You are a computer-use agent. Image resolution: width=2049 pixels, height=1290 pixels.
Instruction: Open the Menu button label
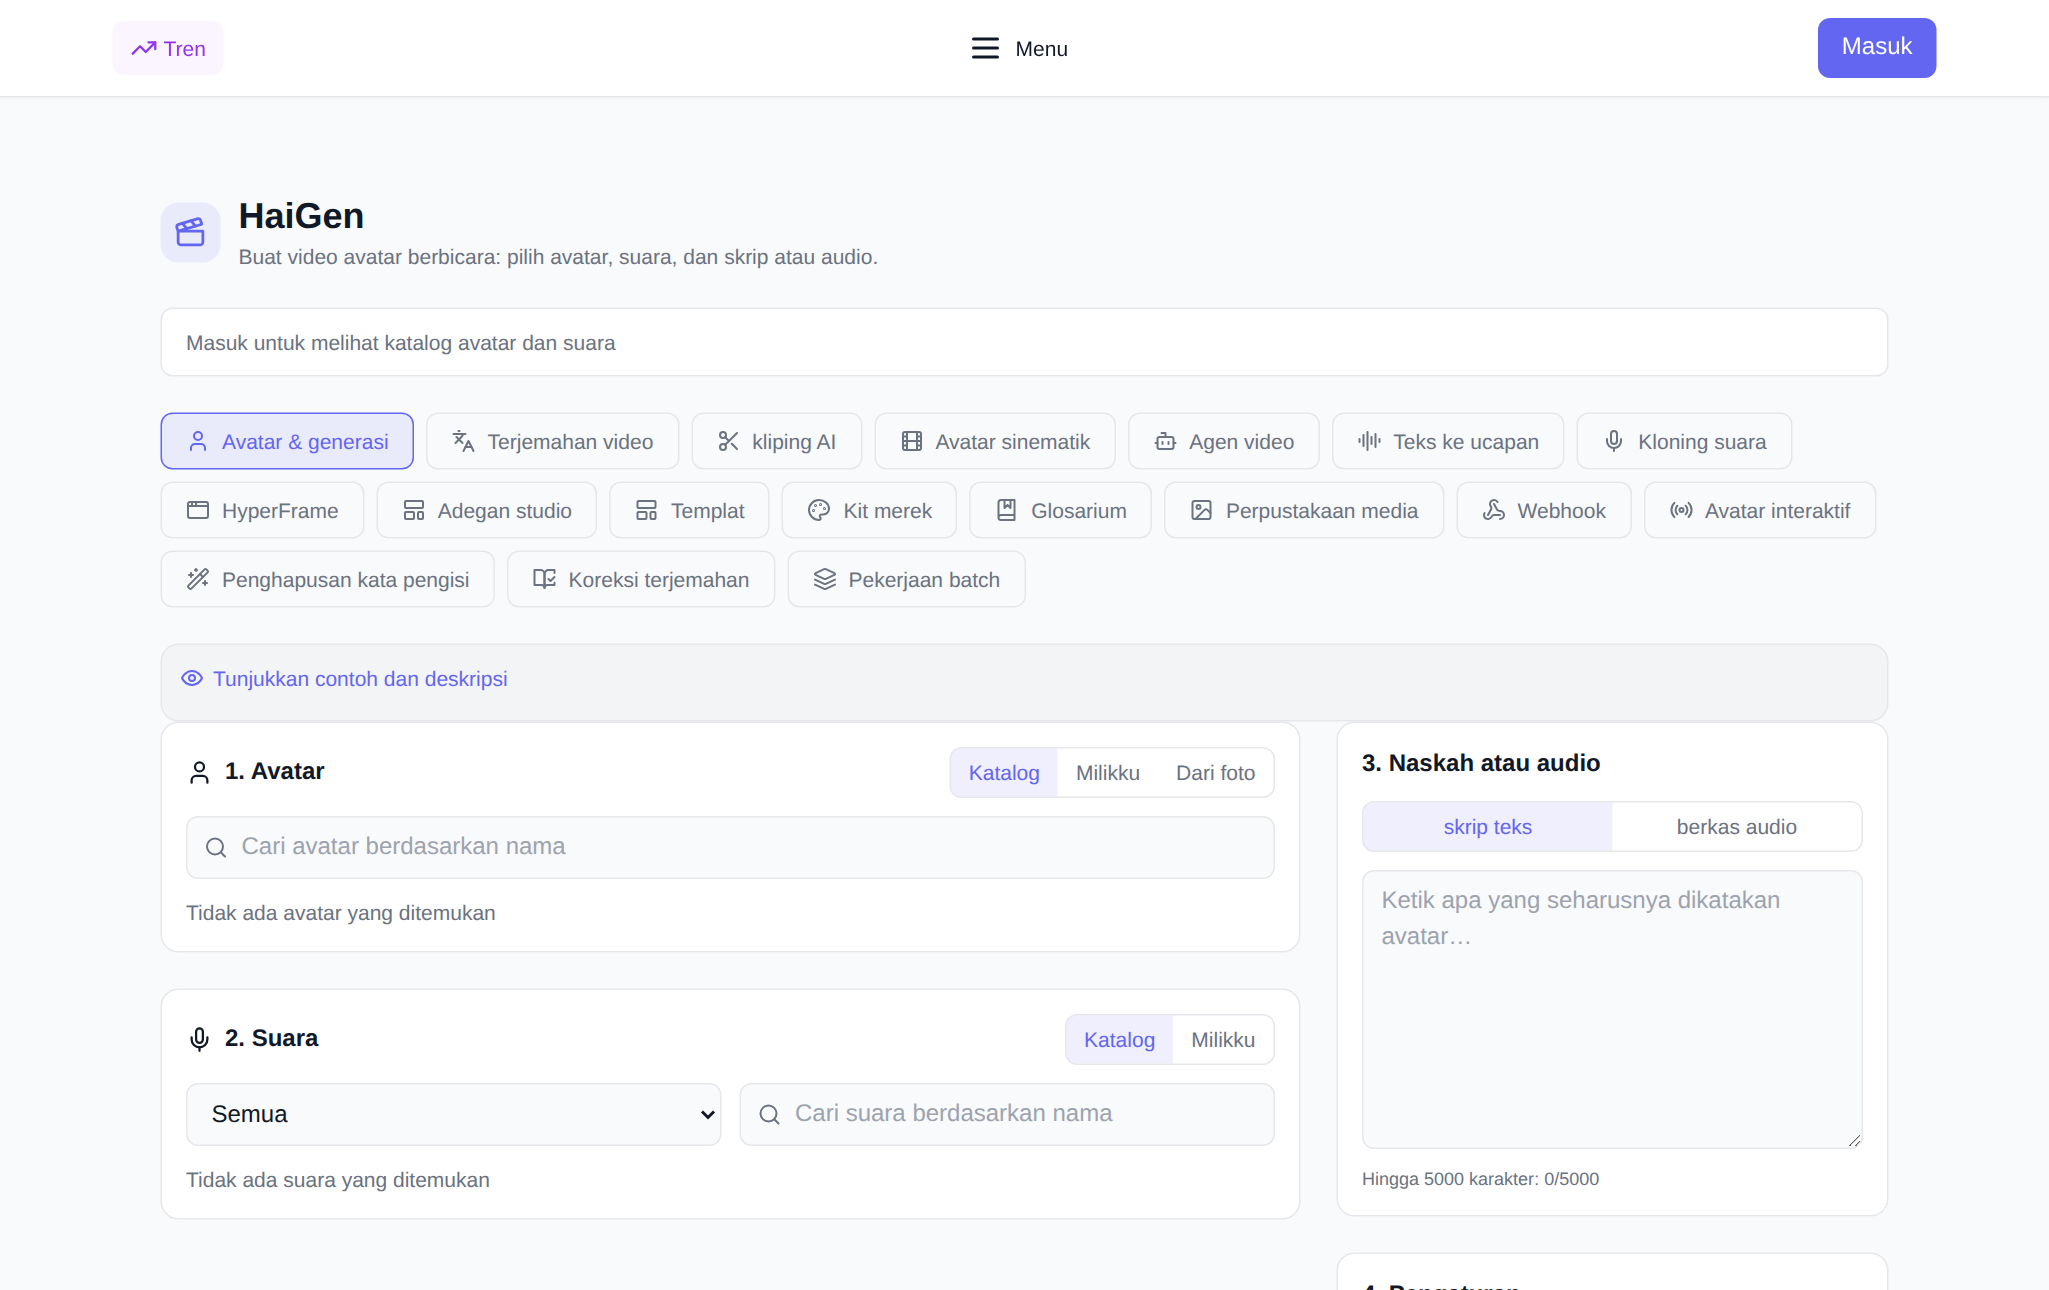pyautogui.click(x=1042, y=49)
